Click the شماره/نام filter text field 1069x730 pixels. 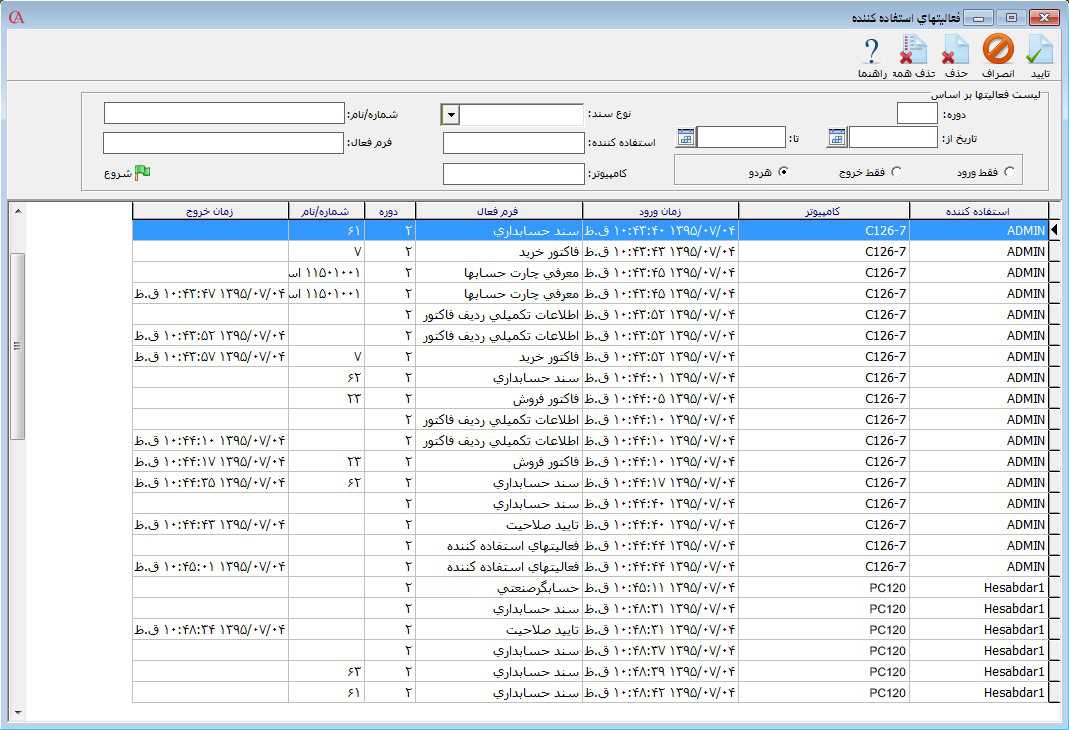pos(224,114)
